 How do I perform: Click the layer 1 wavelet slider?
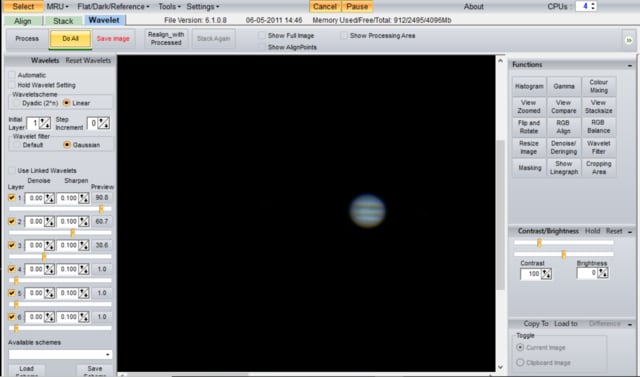(60, 209)
